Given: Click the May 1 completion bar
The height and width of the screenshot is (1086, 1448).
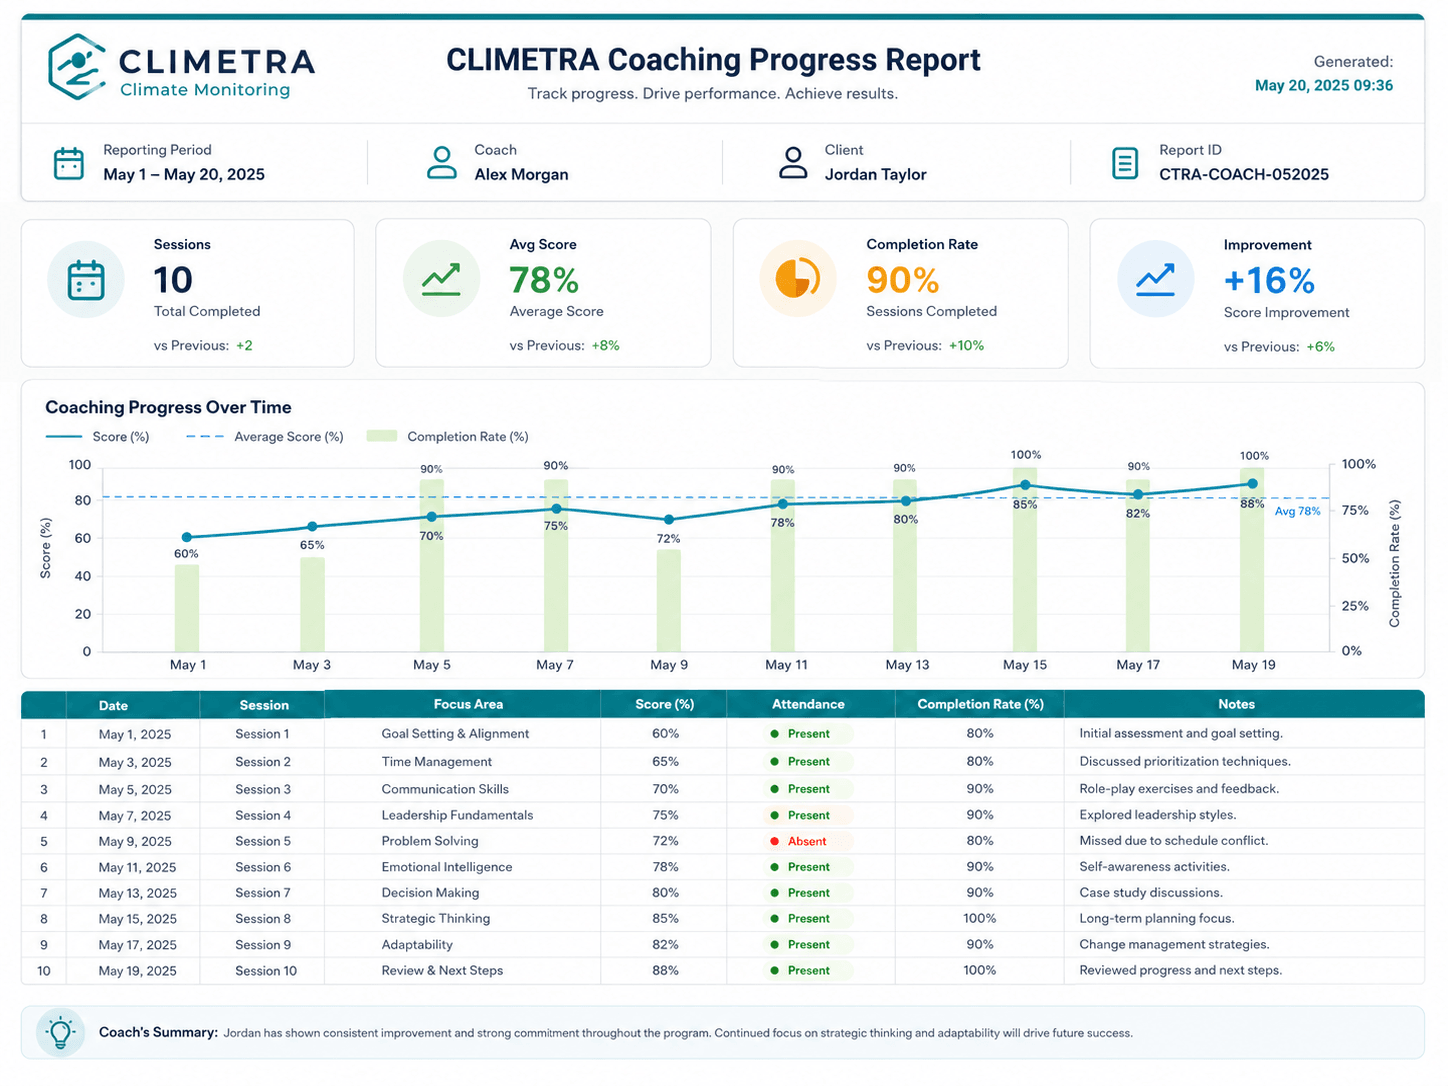Looking at the screenshot, I should (187, 608).
